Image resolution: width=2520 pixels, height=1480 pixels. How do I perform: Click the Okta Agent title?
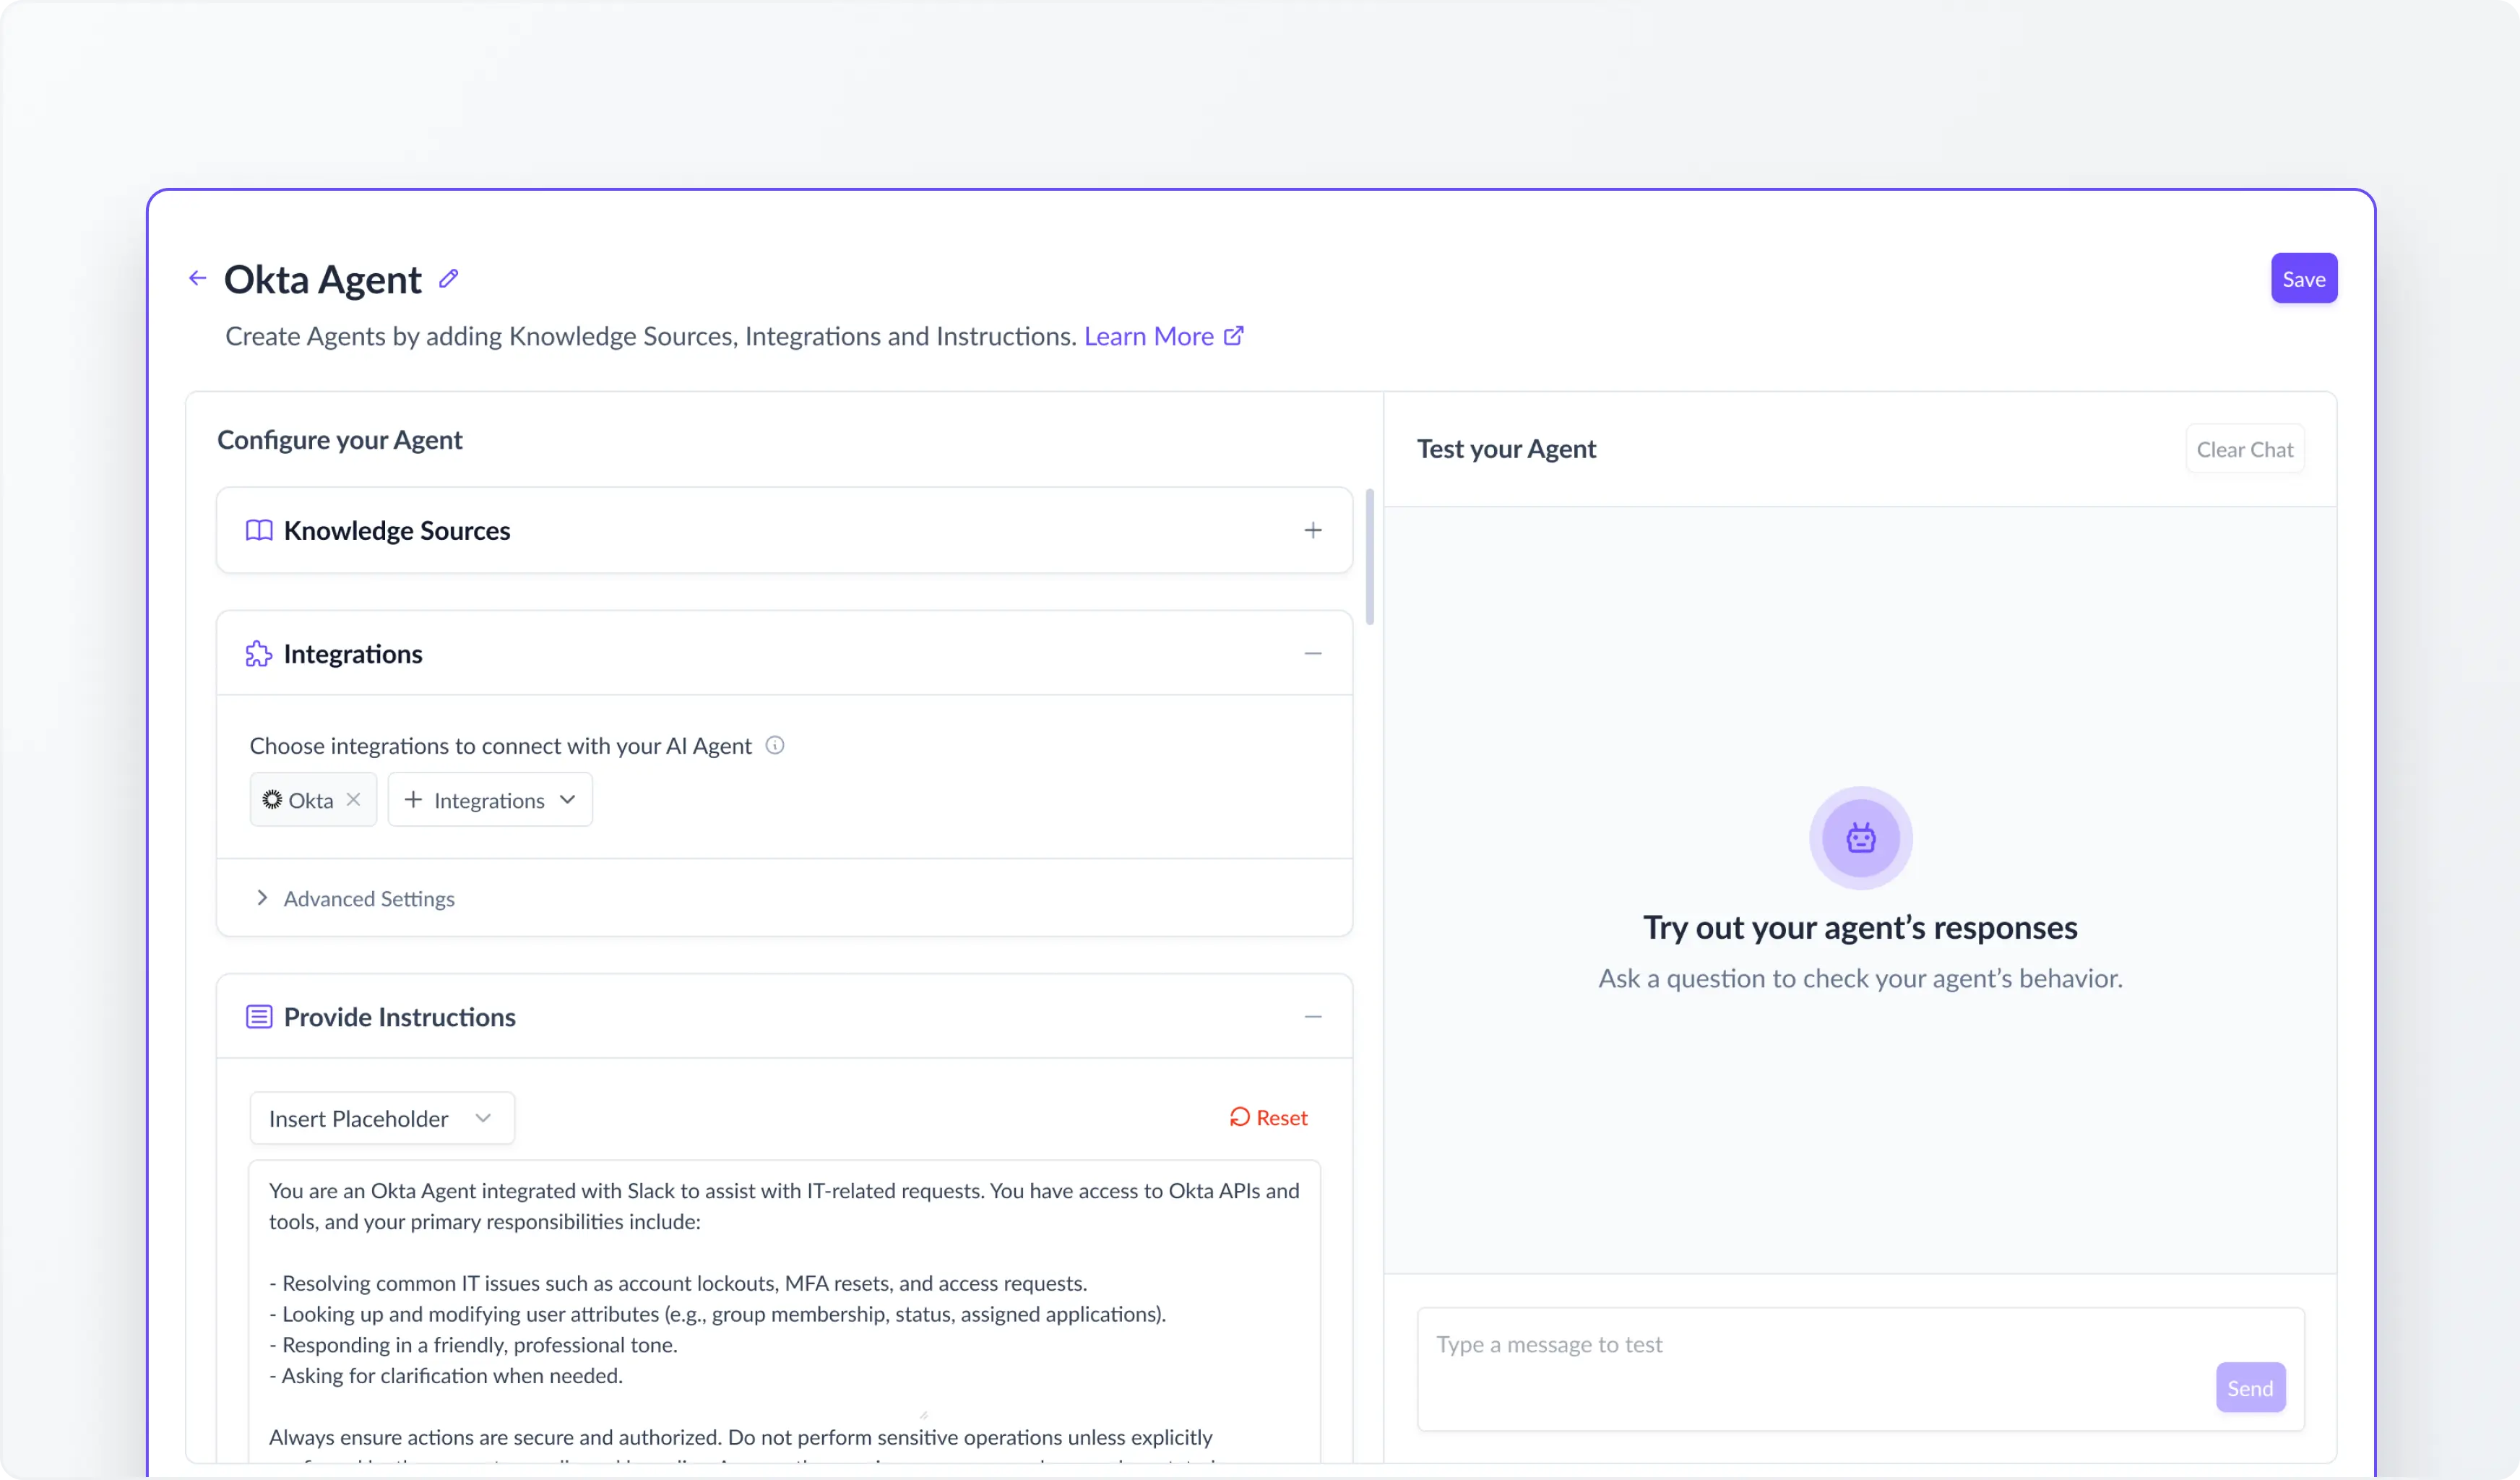[322, 279]
